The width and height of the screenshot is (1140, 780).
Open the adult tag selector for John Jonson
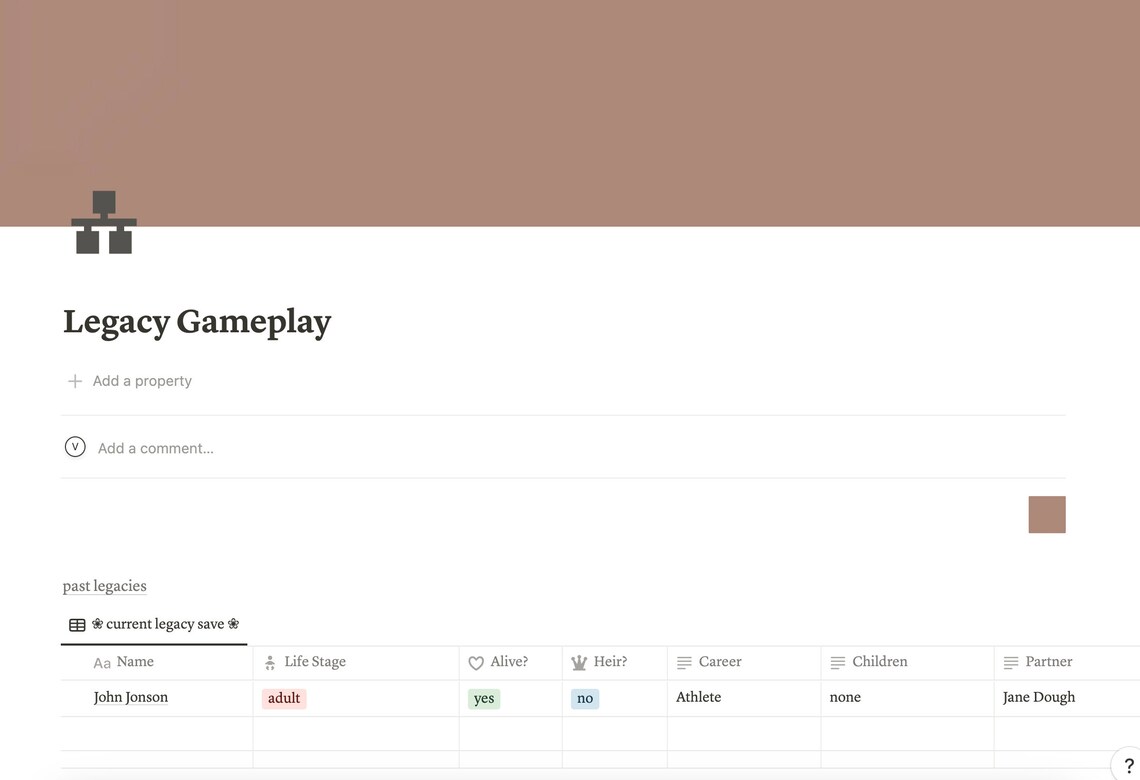(x=284, y=697)
